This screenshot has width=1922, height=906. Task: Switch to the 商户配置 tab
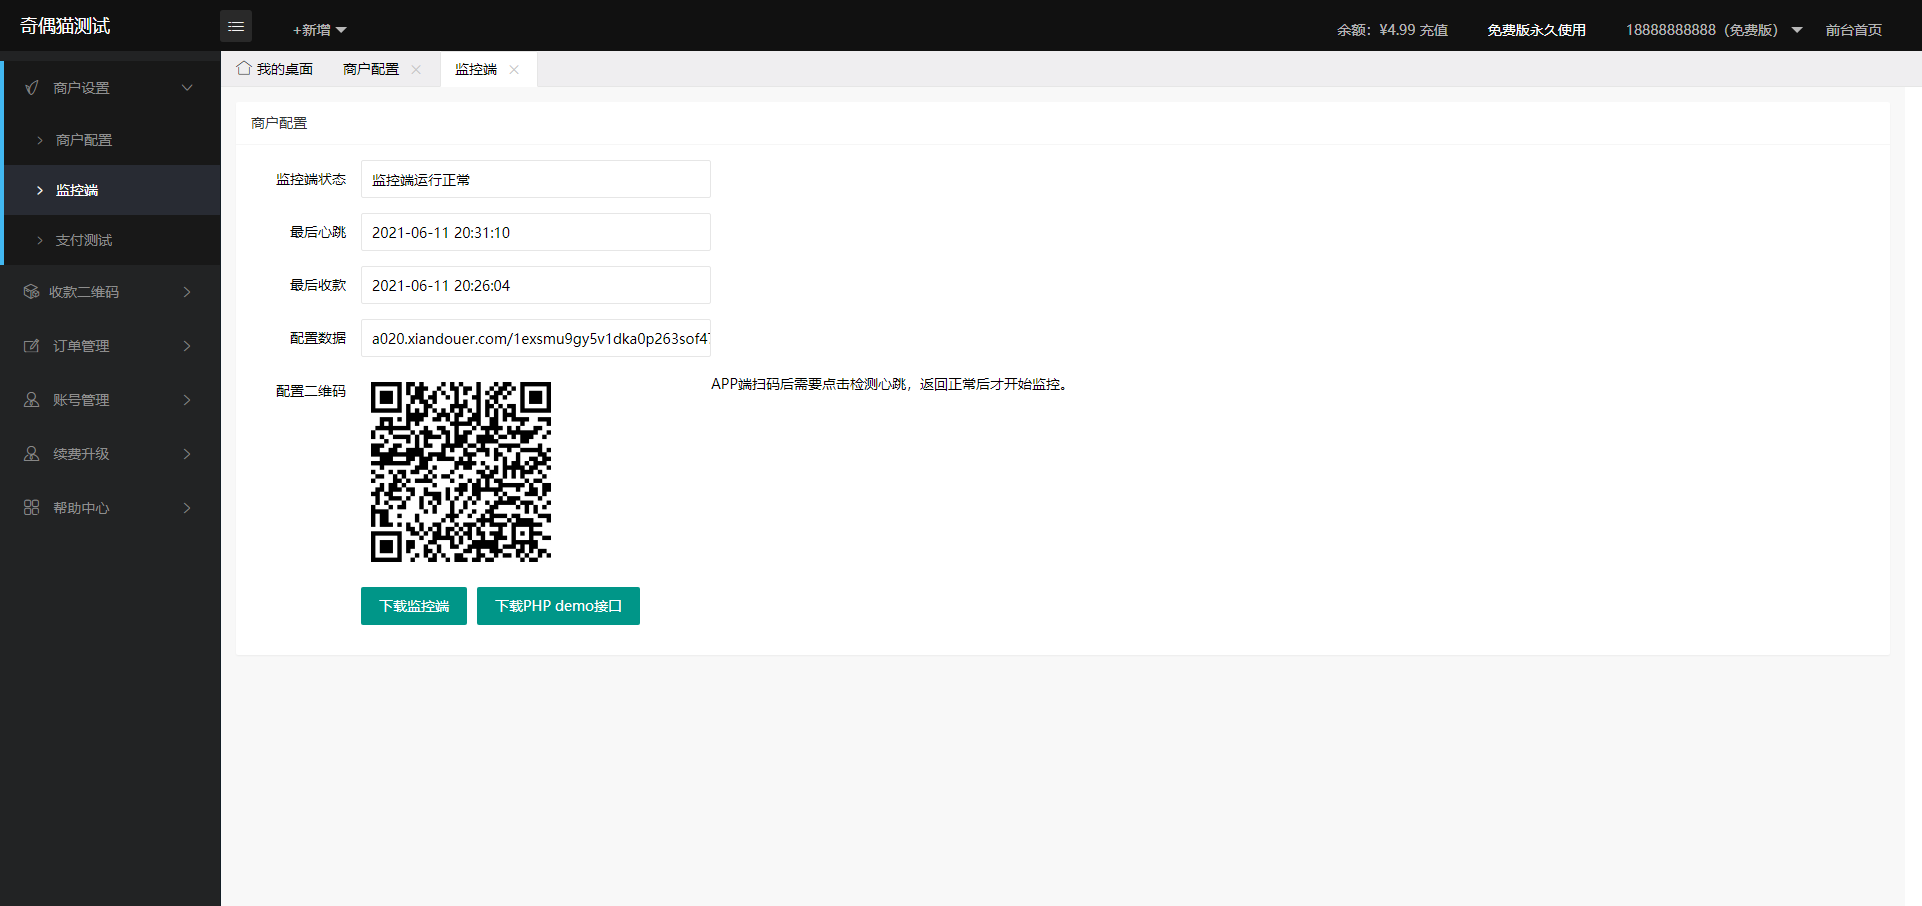pos(371,69)
